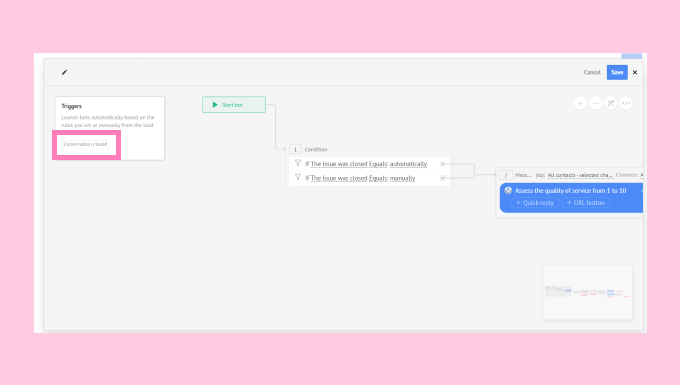Close the bot editor with X
Viewport: 680px width, 385px height.
[x=635, y=72]
